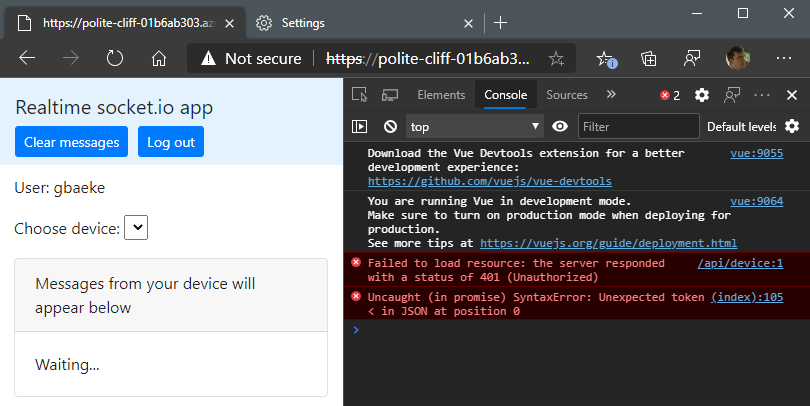The height and width of the screenshot is (406, 810).
Task: Click the disabled forward arrow button
Action: point(71,58)
